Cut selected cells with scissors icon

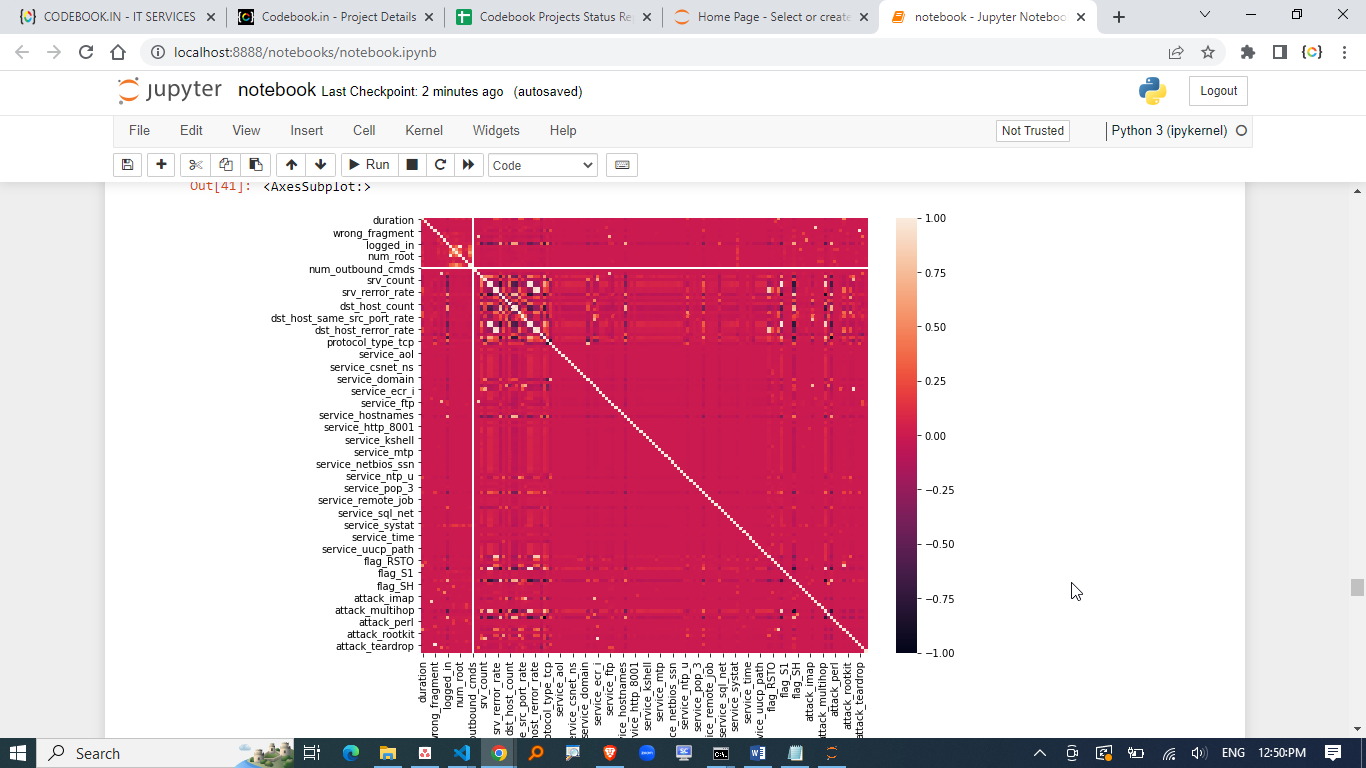195,165
